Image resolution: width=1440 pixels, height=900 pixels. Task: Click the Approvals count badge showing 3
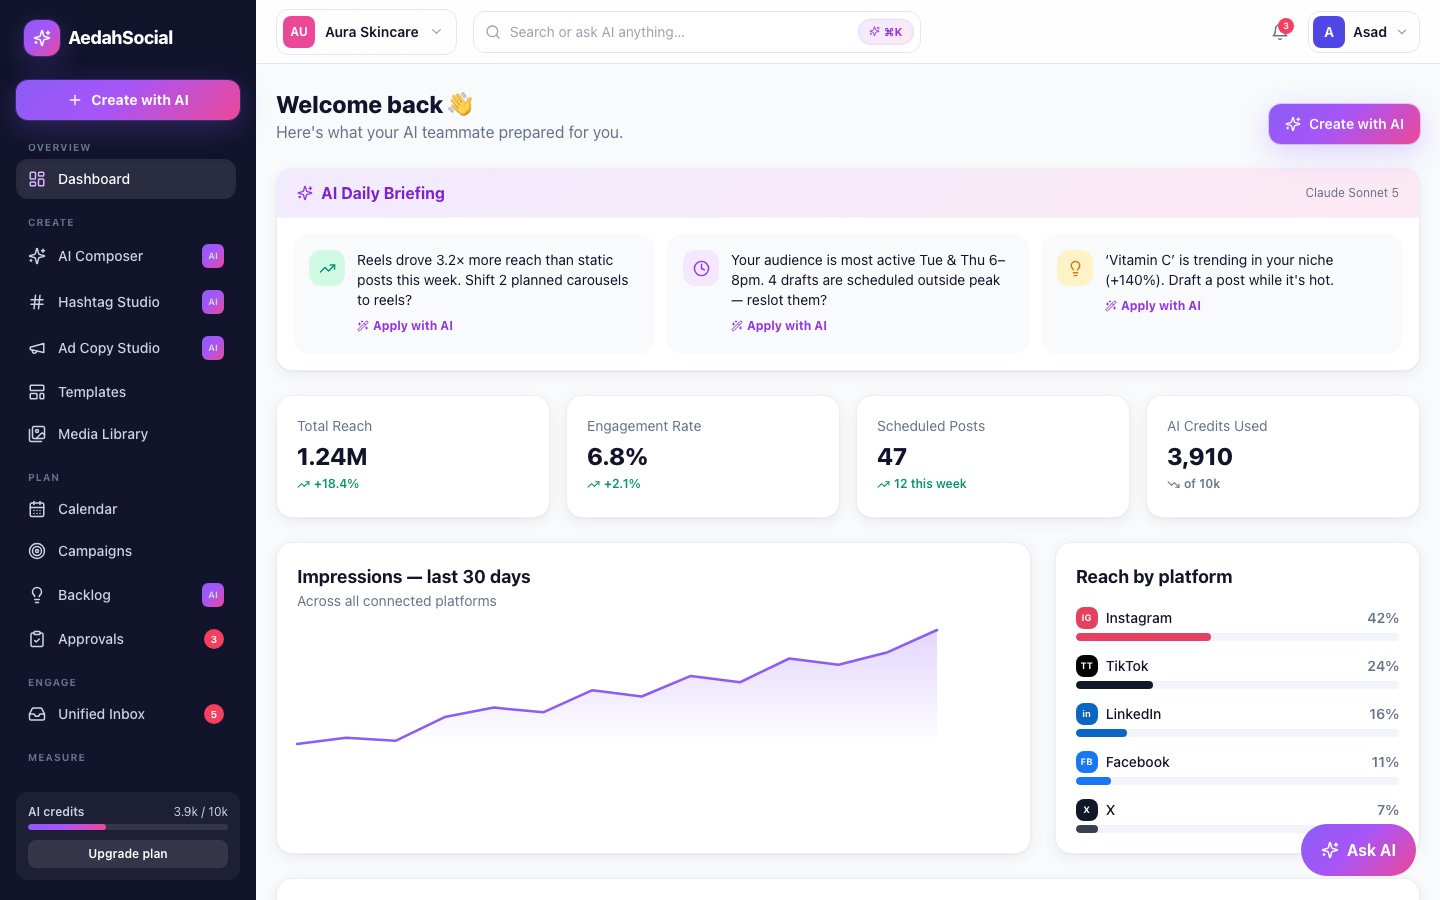(214, 639)
